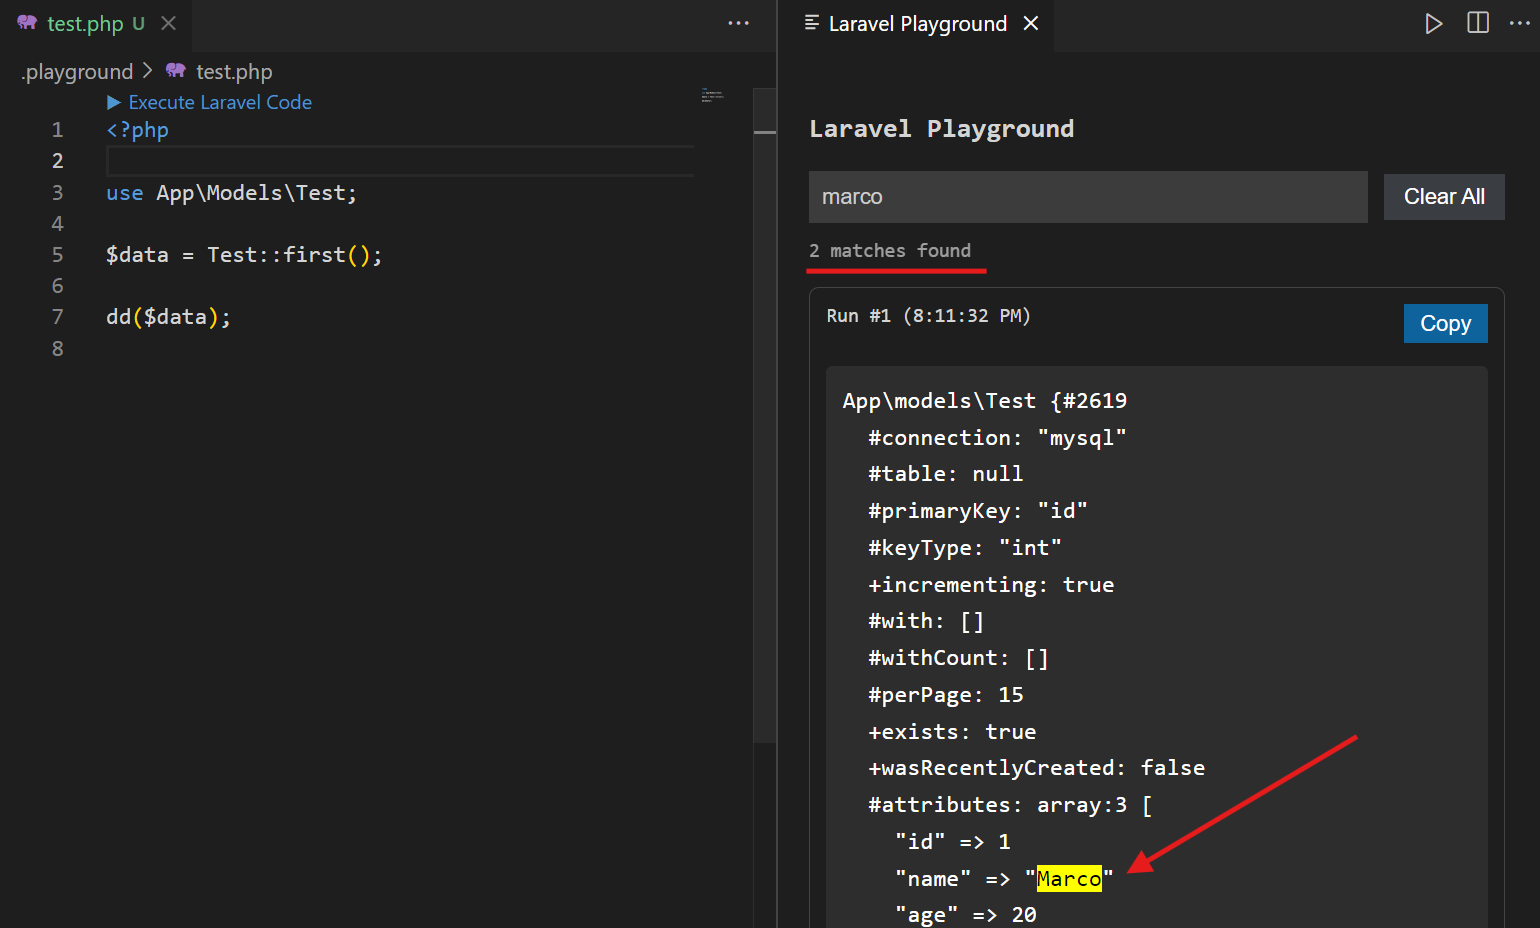The height and width of the screenshot is (928, 1540).
Task: Click the #perPage: 15 output line
Action: click(x=945, y=695)
